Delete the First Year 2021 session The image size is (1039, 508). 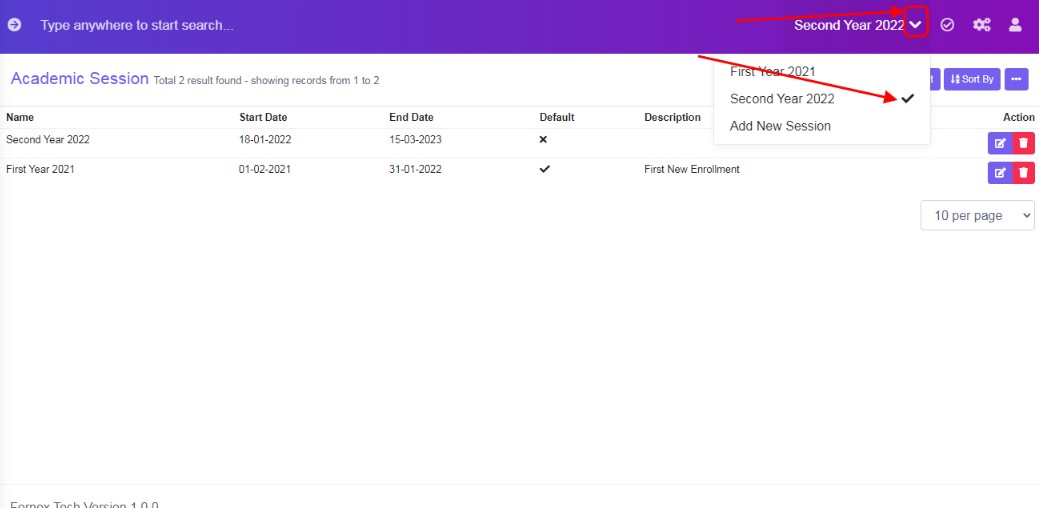(x=1023, y=172)
